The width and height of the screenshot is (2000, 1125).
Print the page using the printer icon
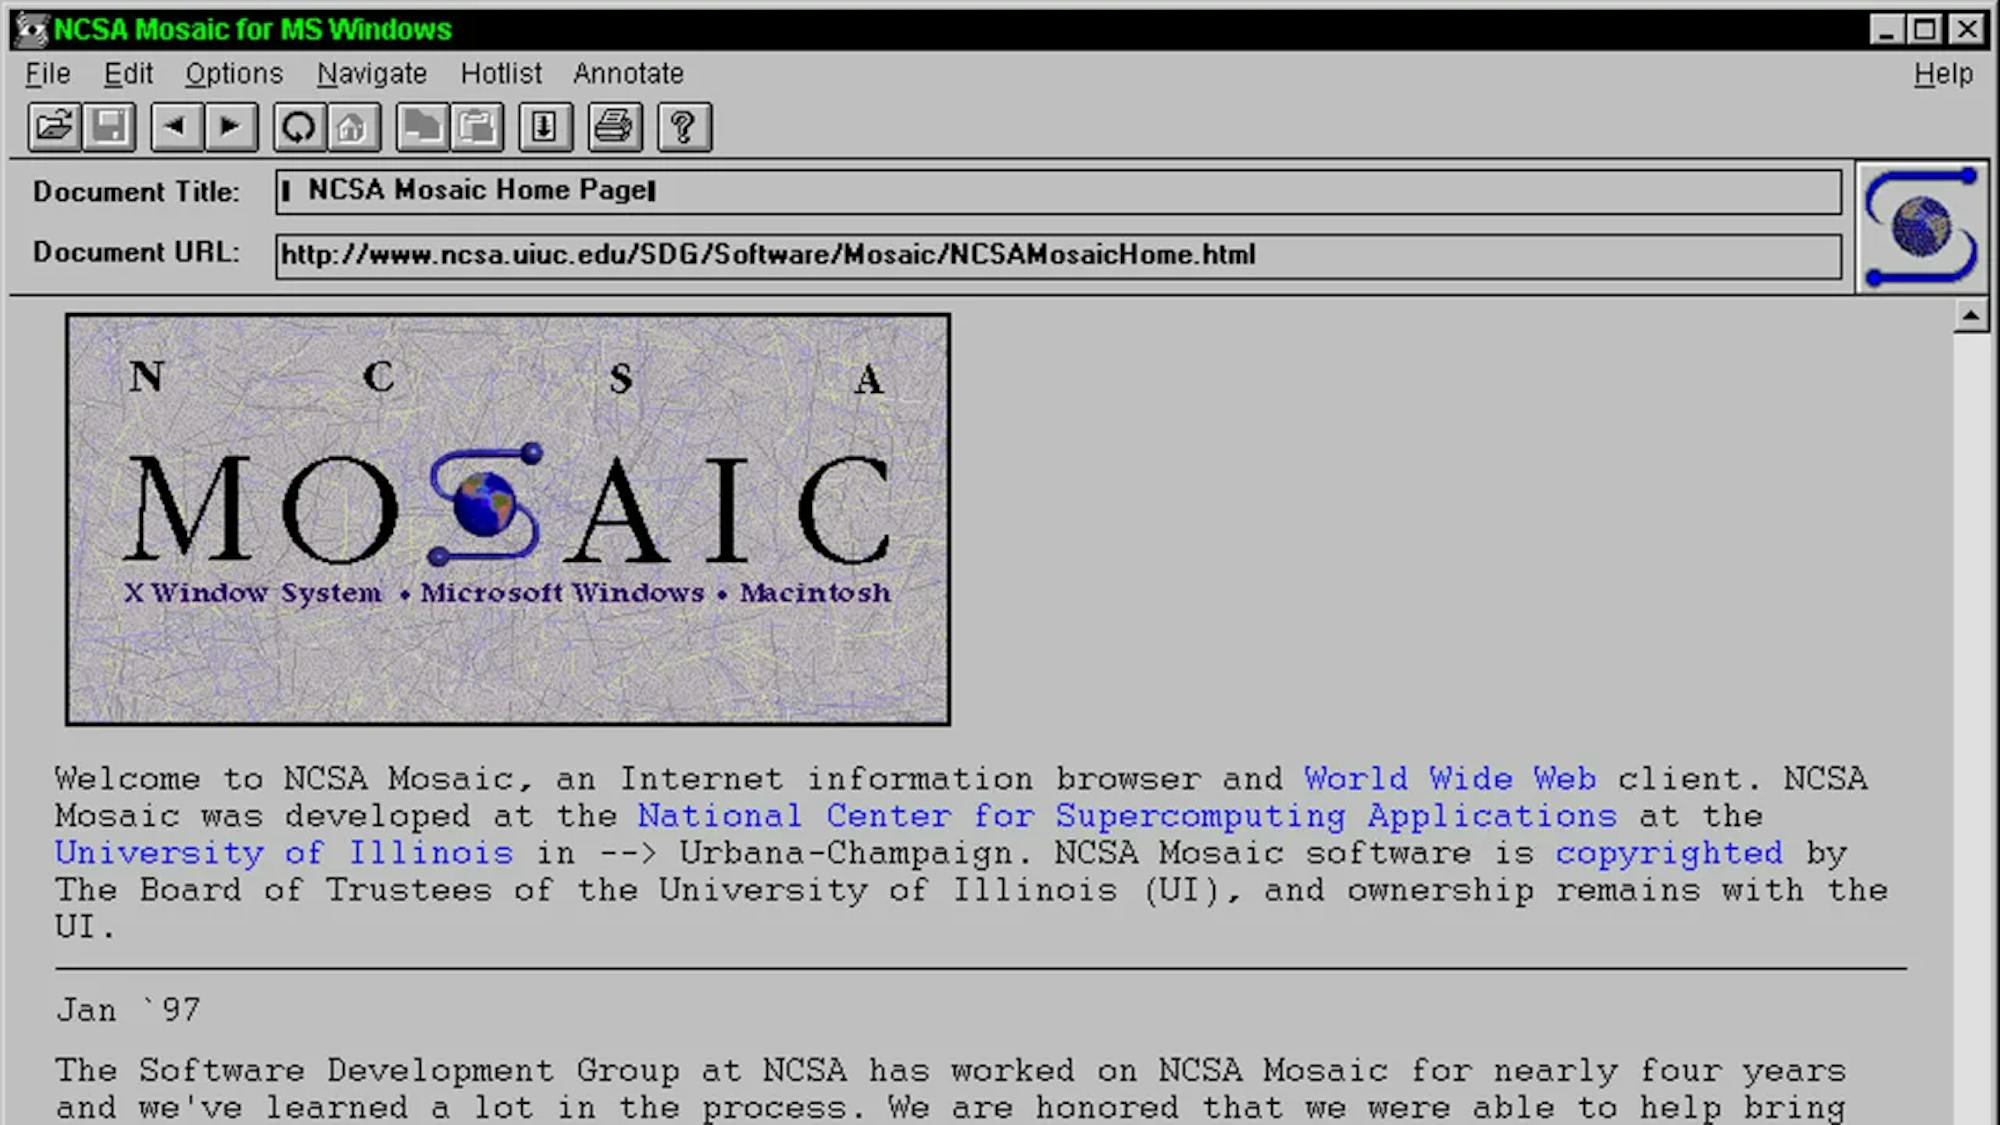coord(613,126)
